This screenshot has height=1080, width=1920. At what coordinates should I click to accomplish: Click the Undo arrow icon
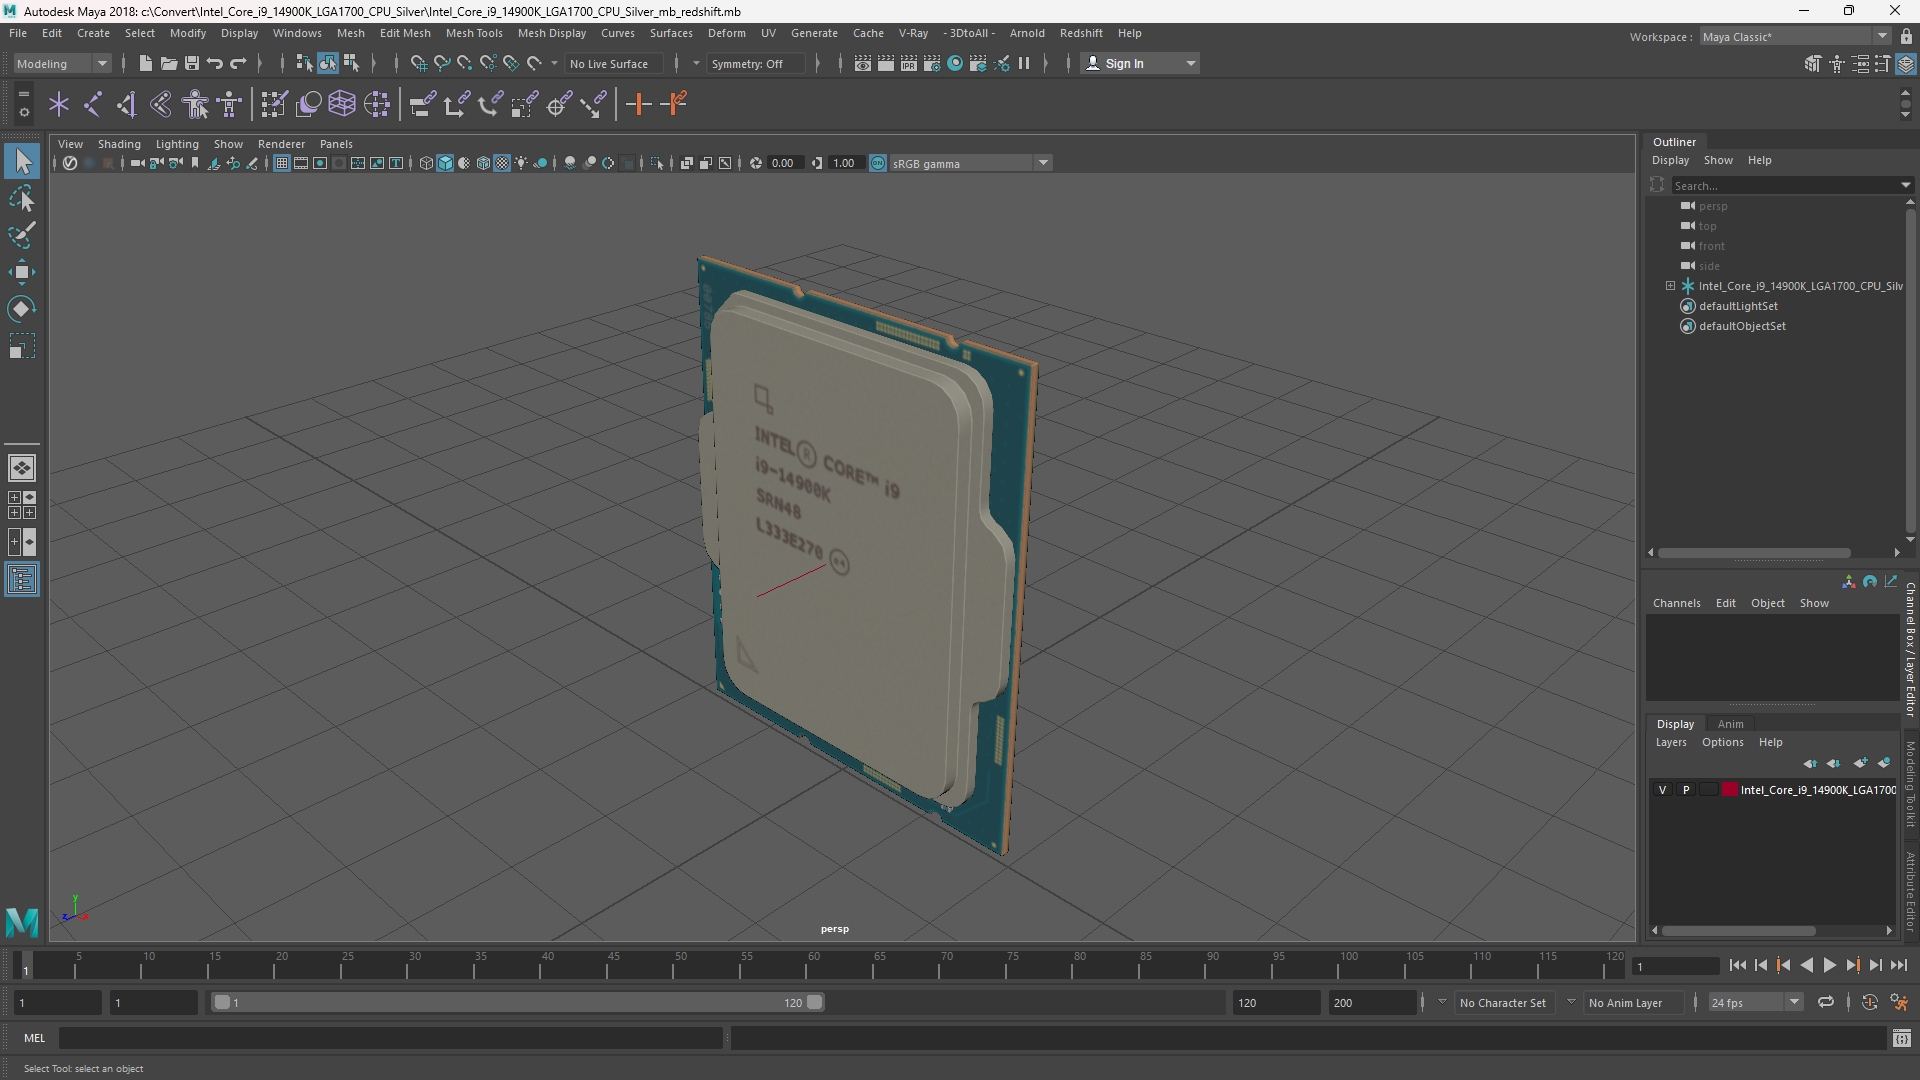click(x=215, y=63)
